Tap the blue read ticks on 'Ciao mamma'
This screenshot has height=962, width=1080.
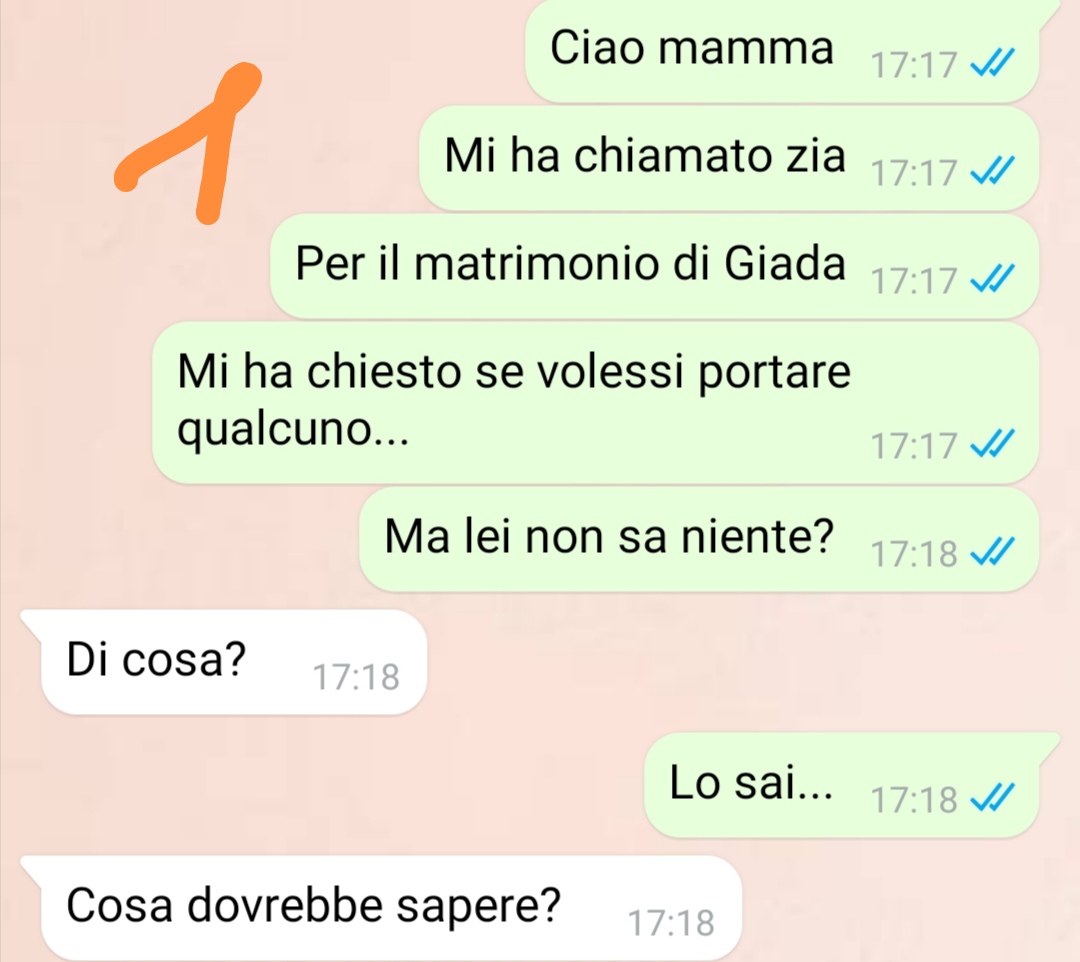pos(992,63)
